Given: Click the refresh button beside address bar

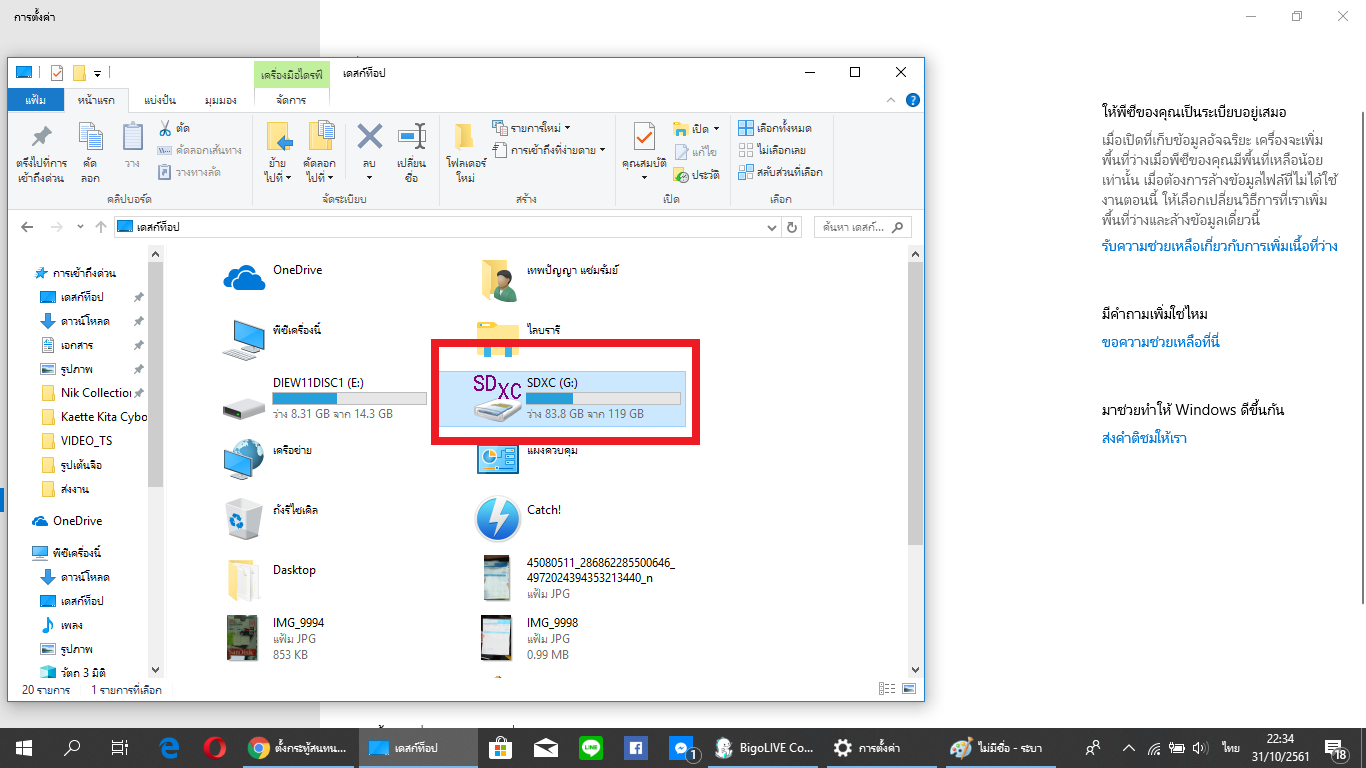Looking at the screenshot, I should click(793, 227).
